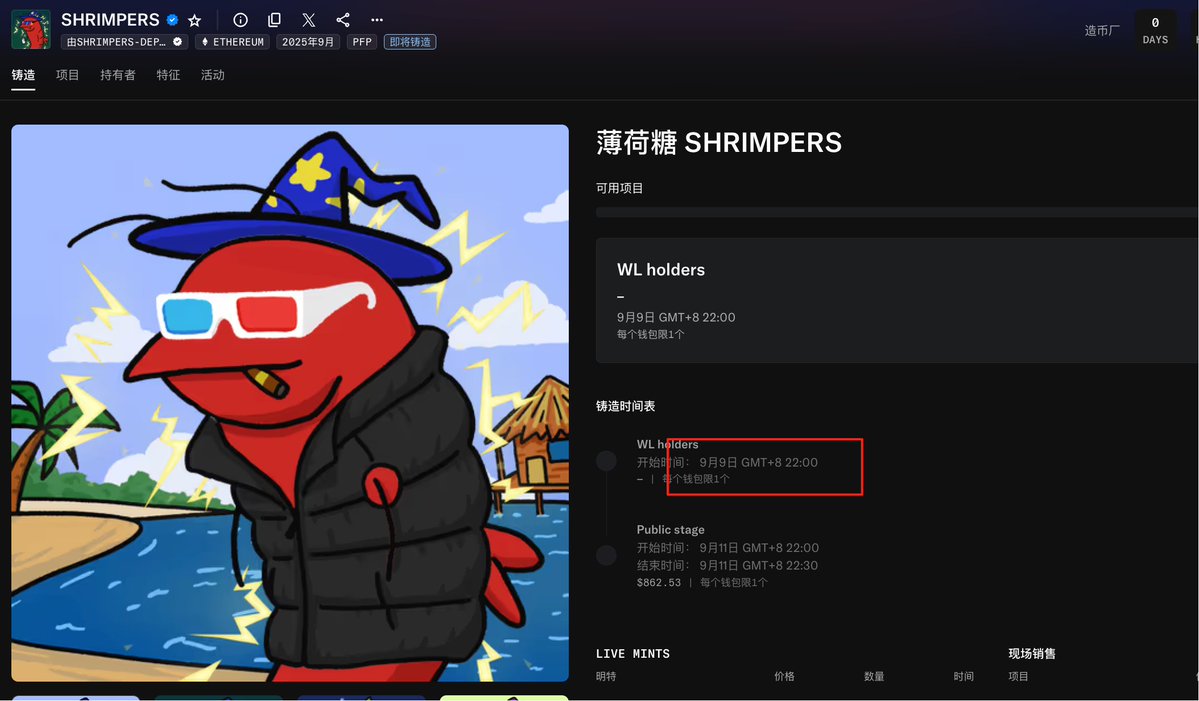Click the blue verified badge beside SHRIMPERS
The width and height of the screenshot is (1199, 701).
pos(172,20)
